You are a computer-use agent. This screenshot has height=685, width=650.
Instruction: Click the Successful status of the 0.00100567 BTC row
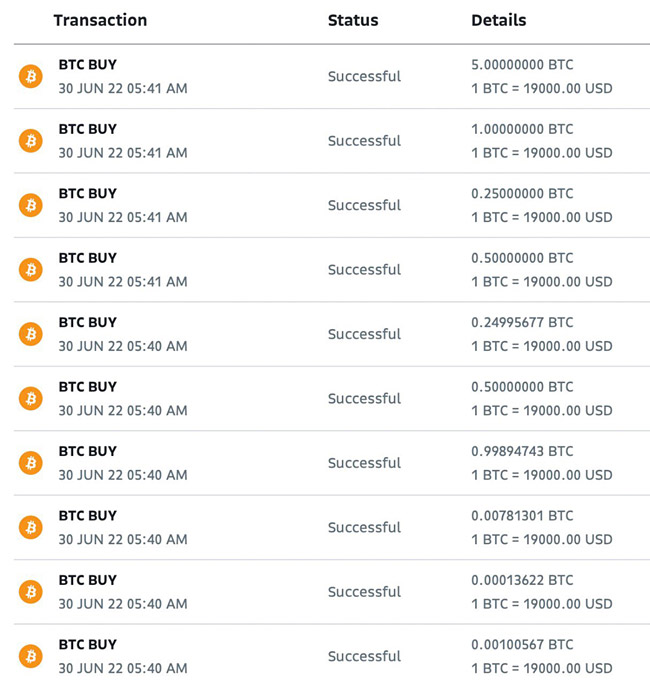[364, 656]
